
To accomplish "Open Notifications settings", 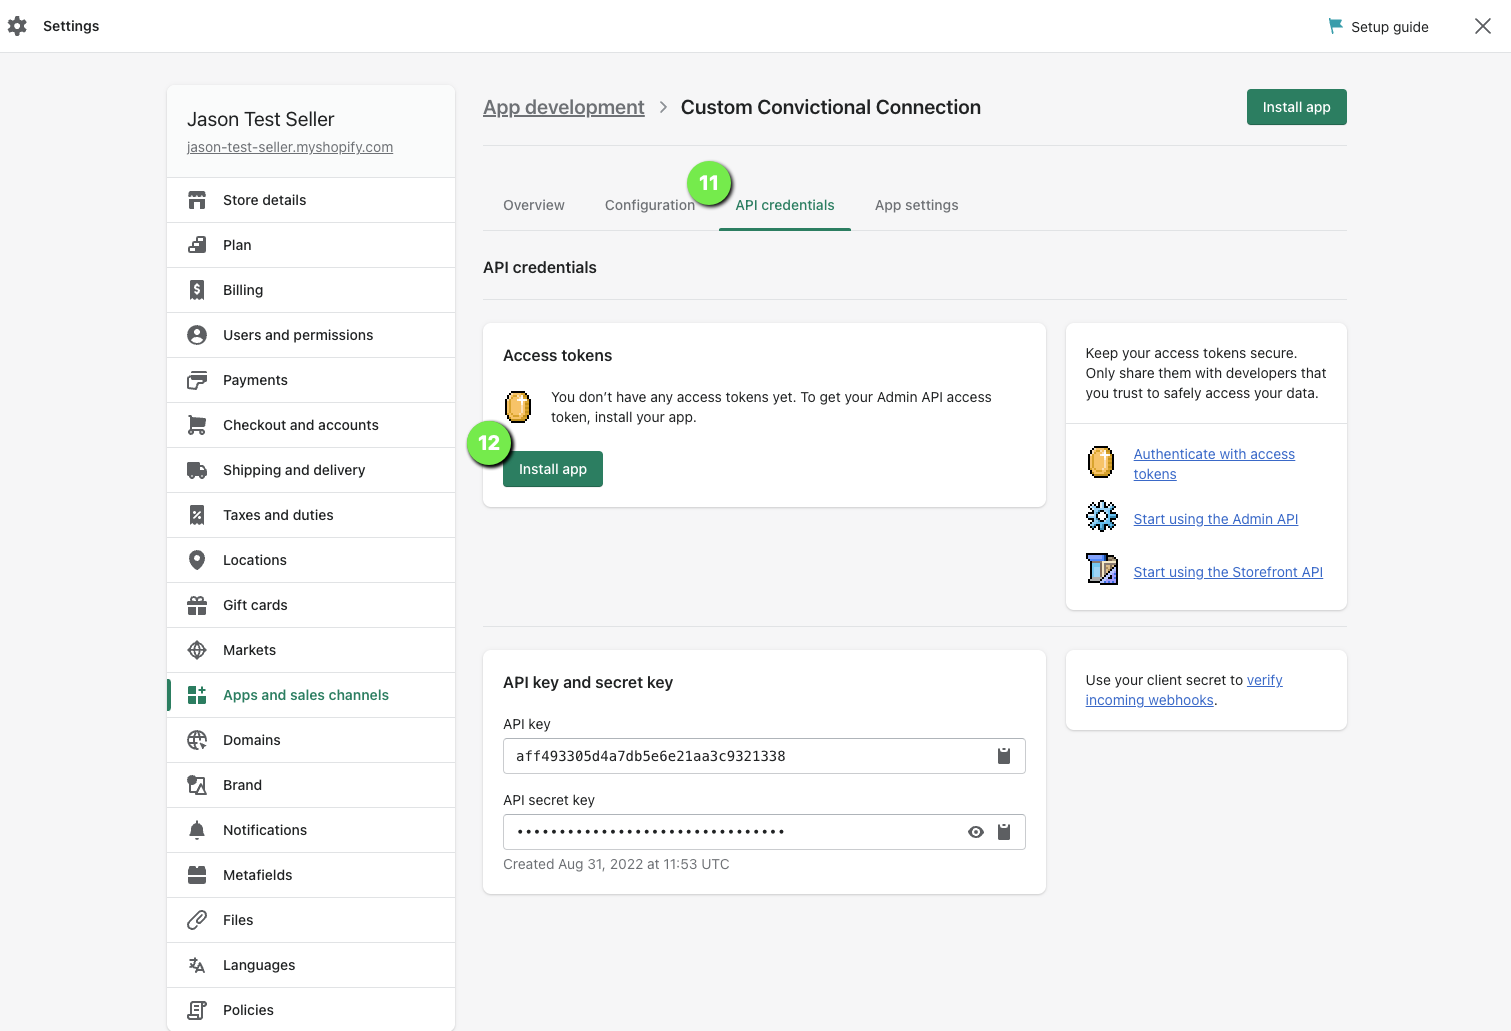I will [311, 830].
